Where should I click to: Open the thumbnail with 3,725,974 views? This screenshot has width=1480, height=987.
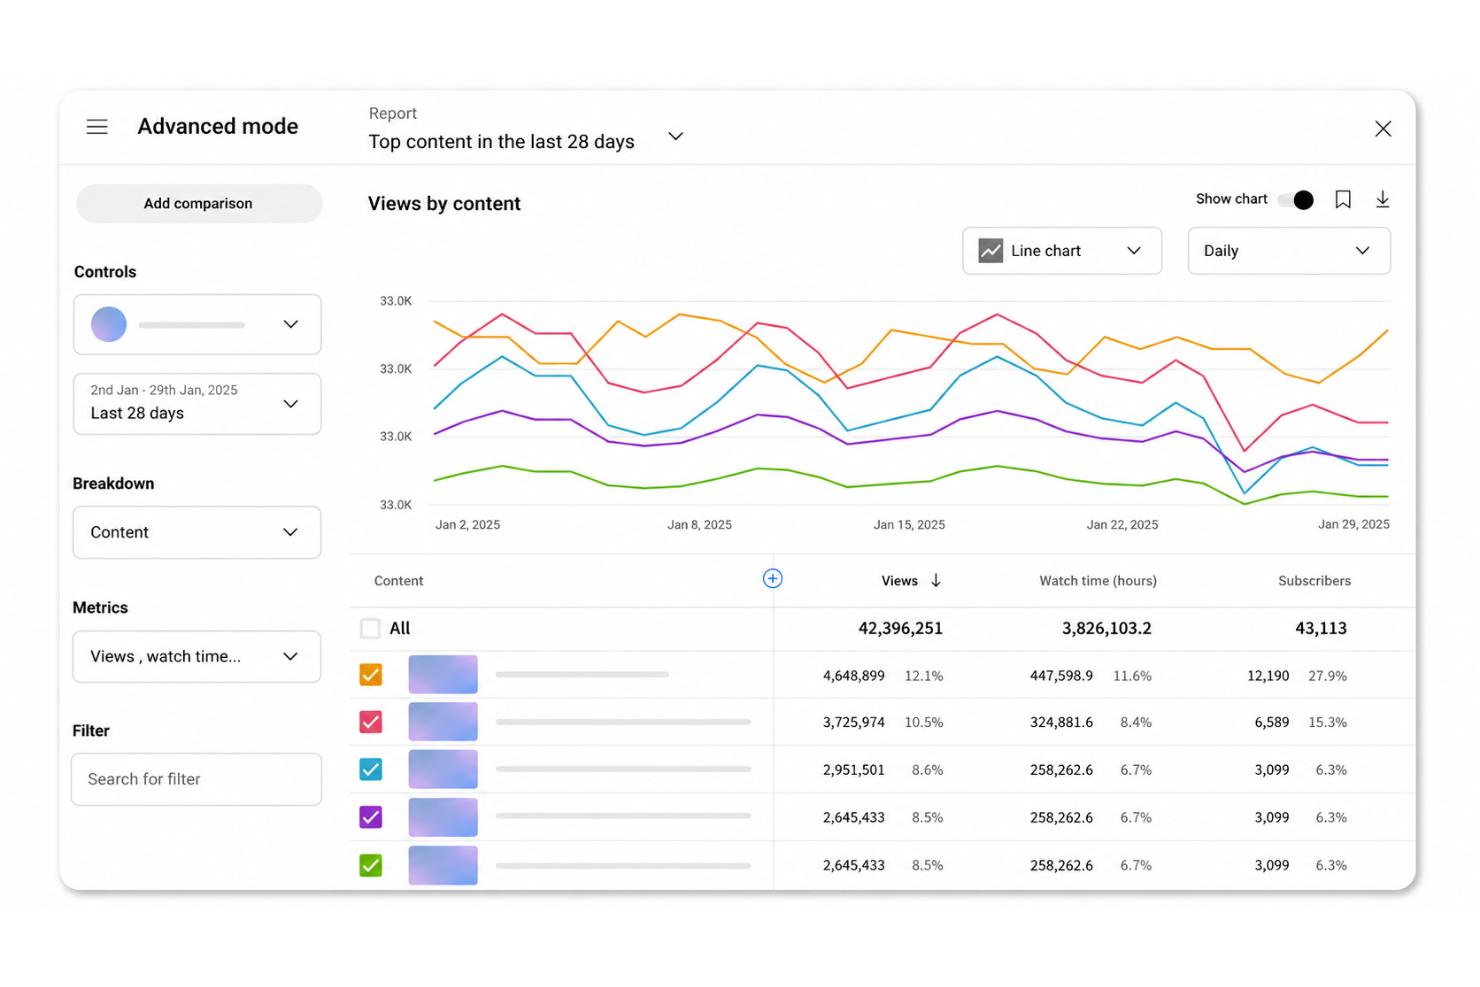pos(443,722)
